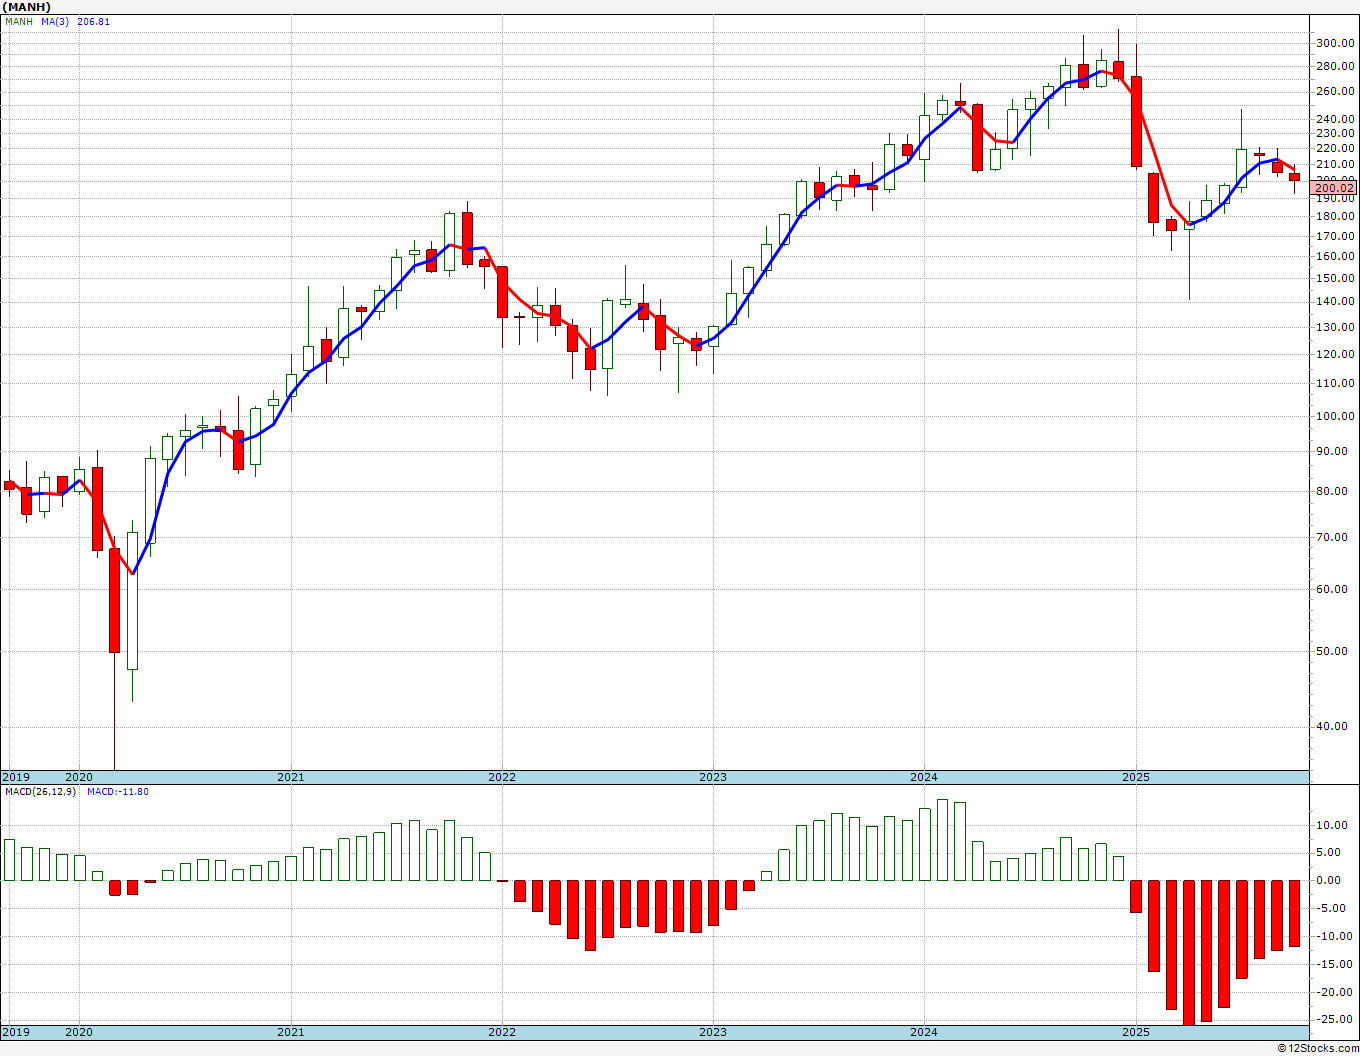Select the 180.00 price axis label

click(1336, 216)
